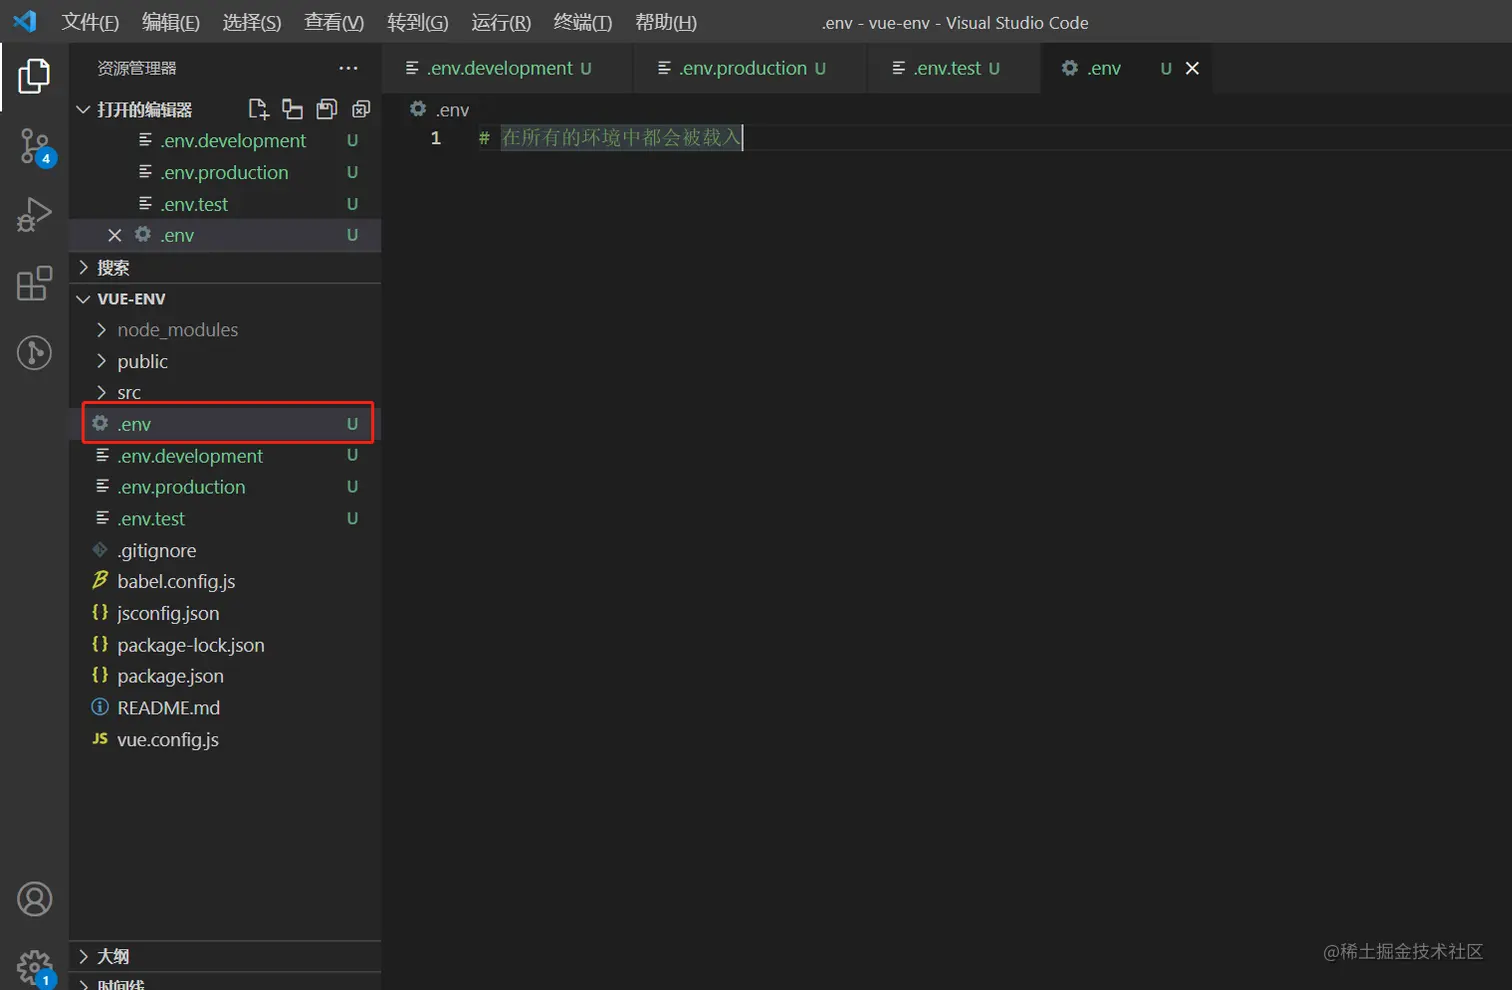Viewport: 1512px width, 990px height.
Task: Click the README.md info icon
Action: coord(100,707)
